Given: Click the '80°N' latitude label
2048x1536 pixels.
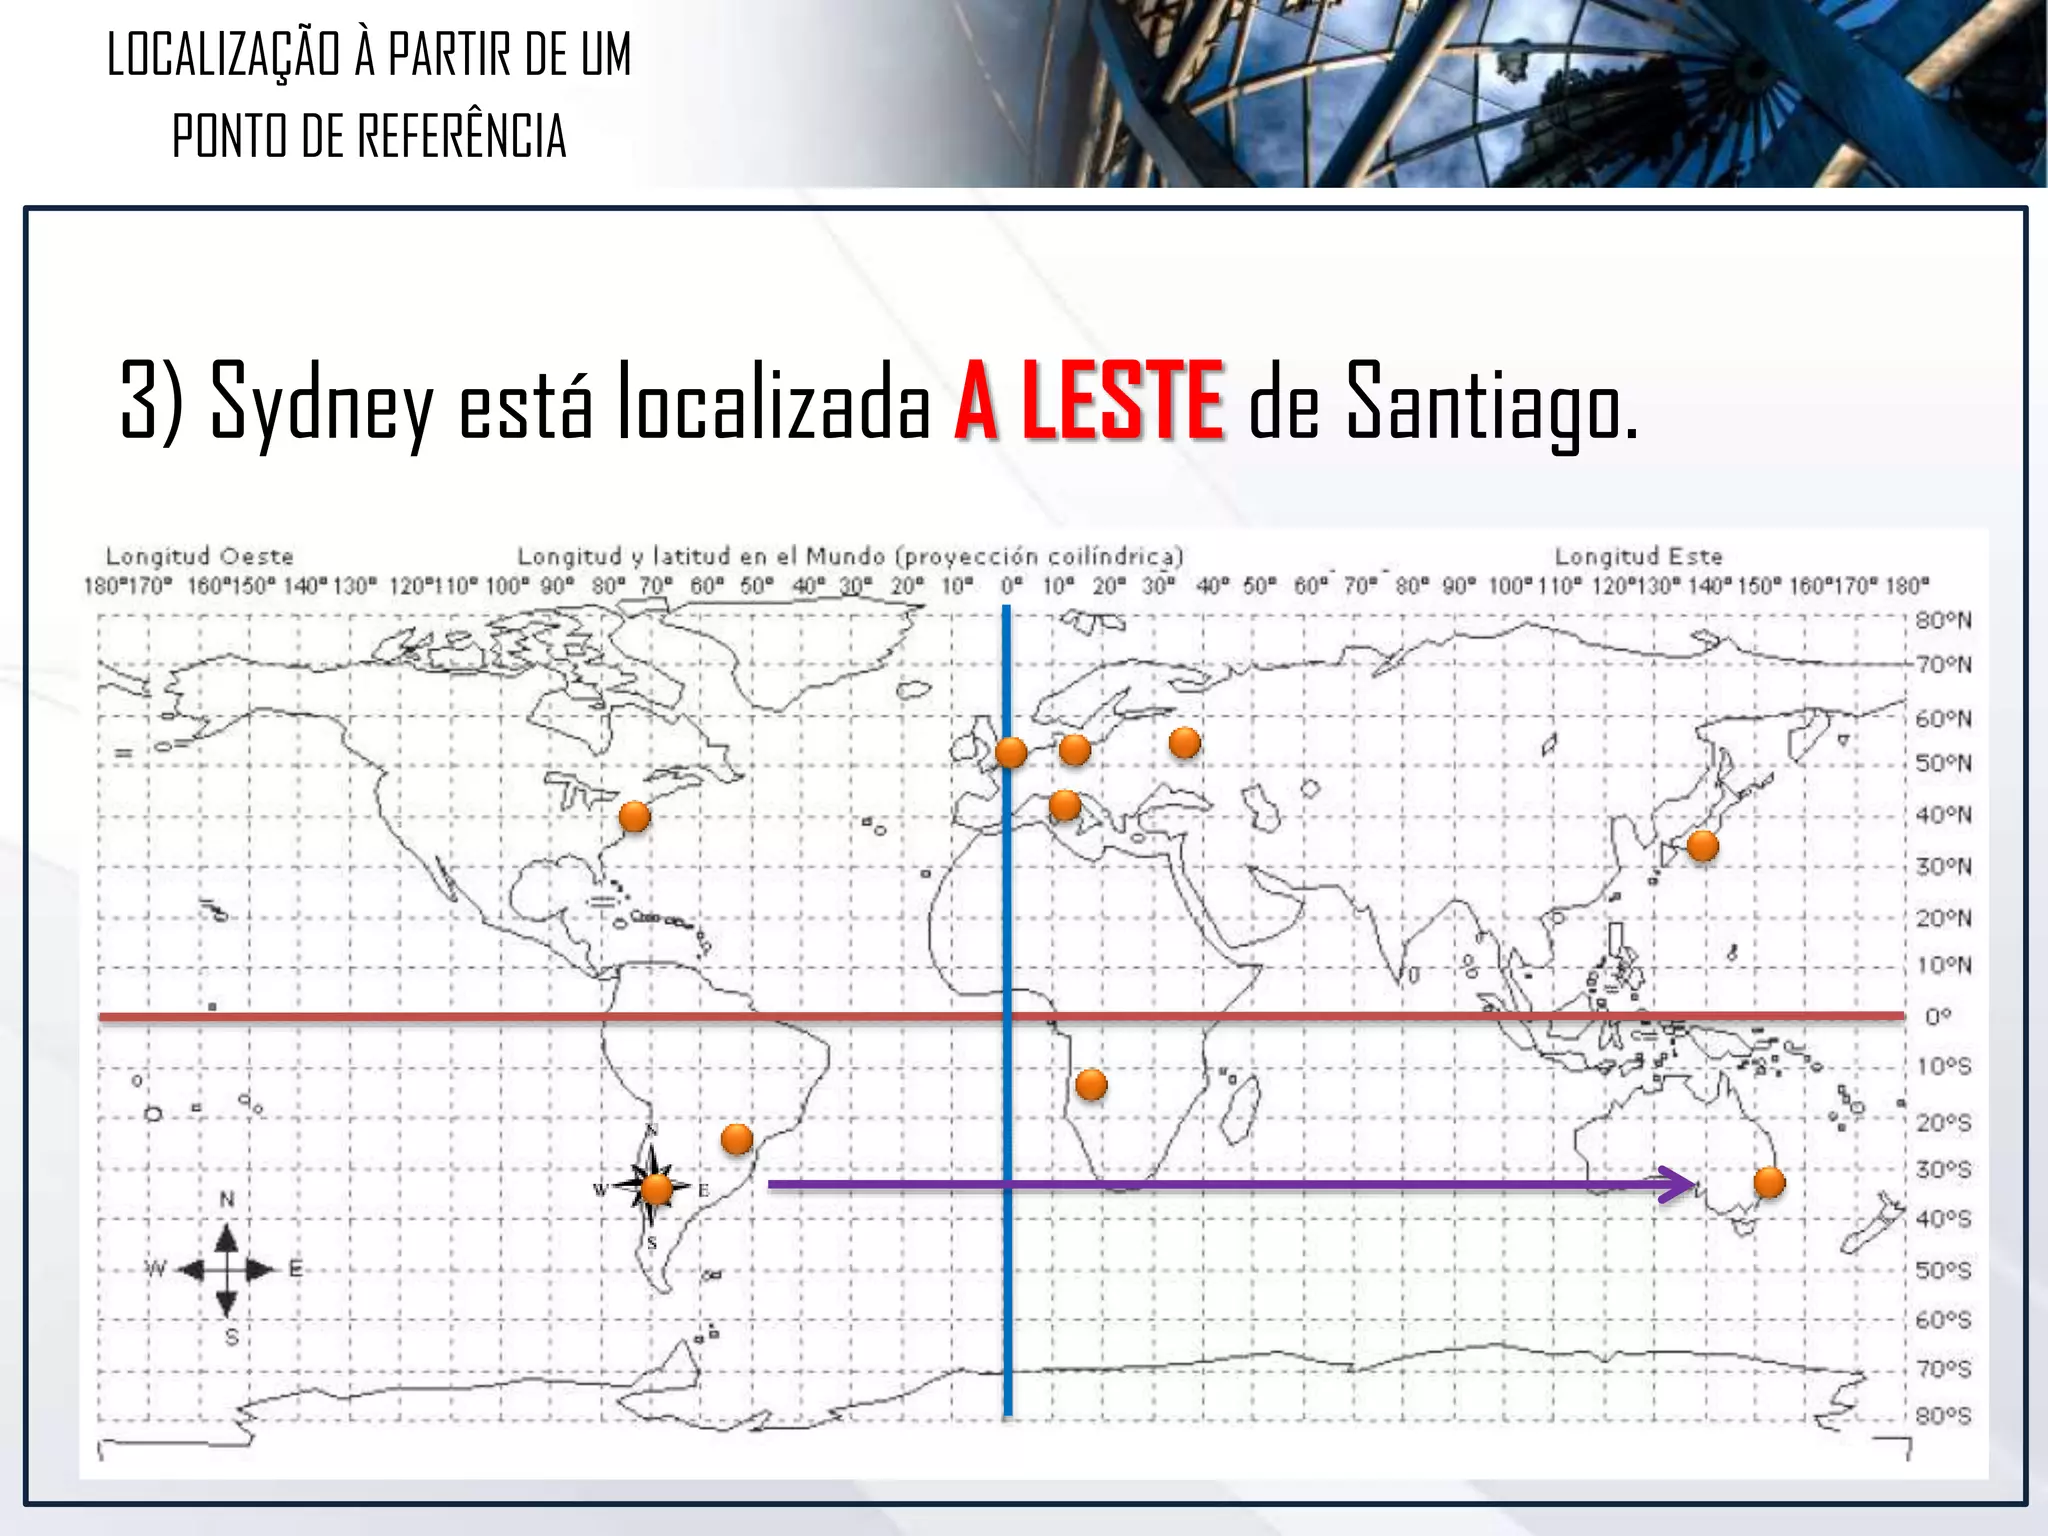Looking at the screenshot, I should point(1944,620).
